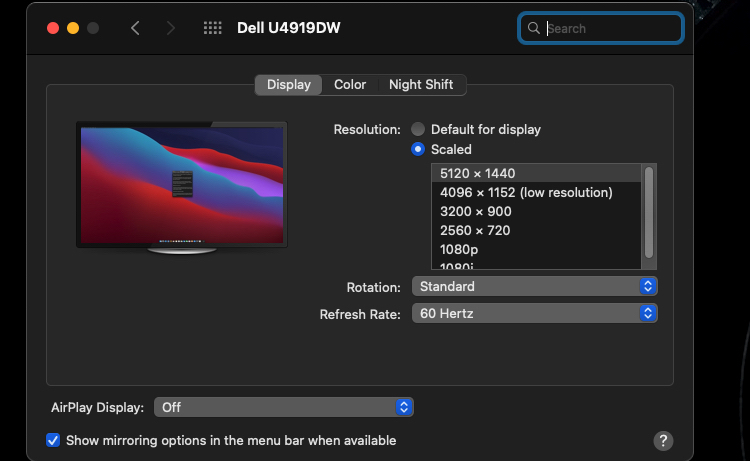750x461 pixels.
Task: Switch to the Color tab
Action: click(x=350, y=85)
